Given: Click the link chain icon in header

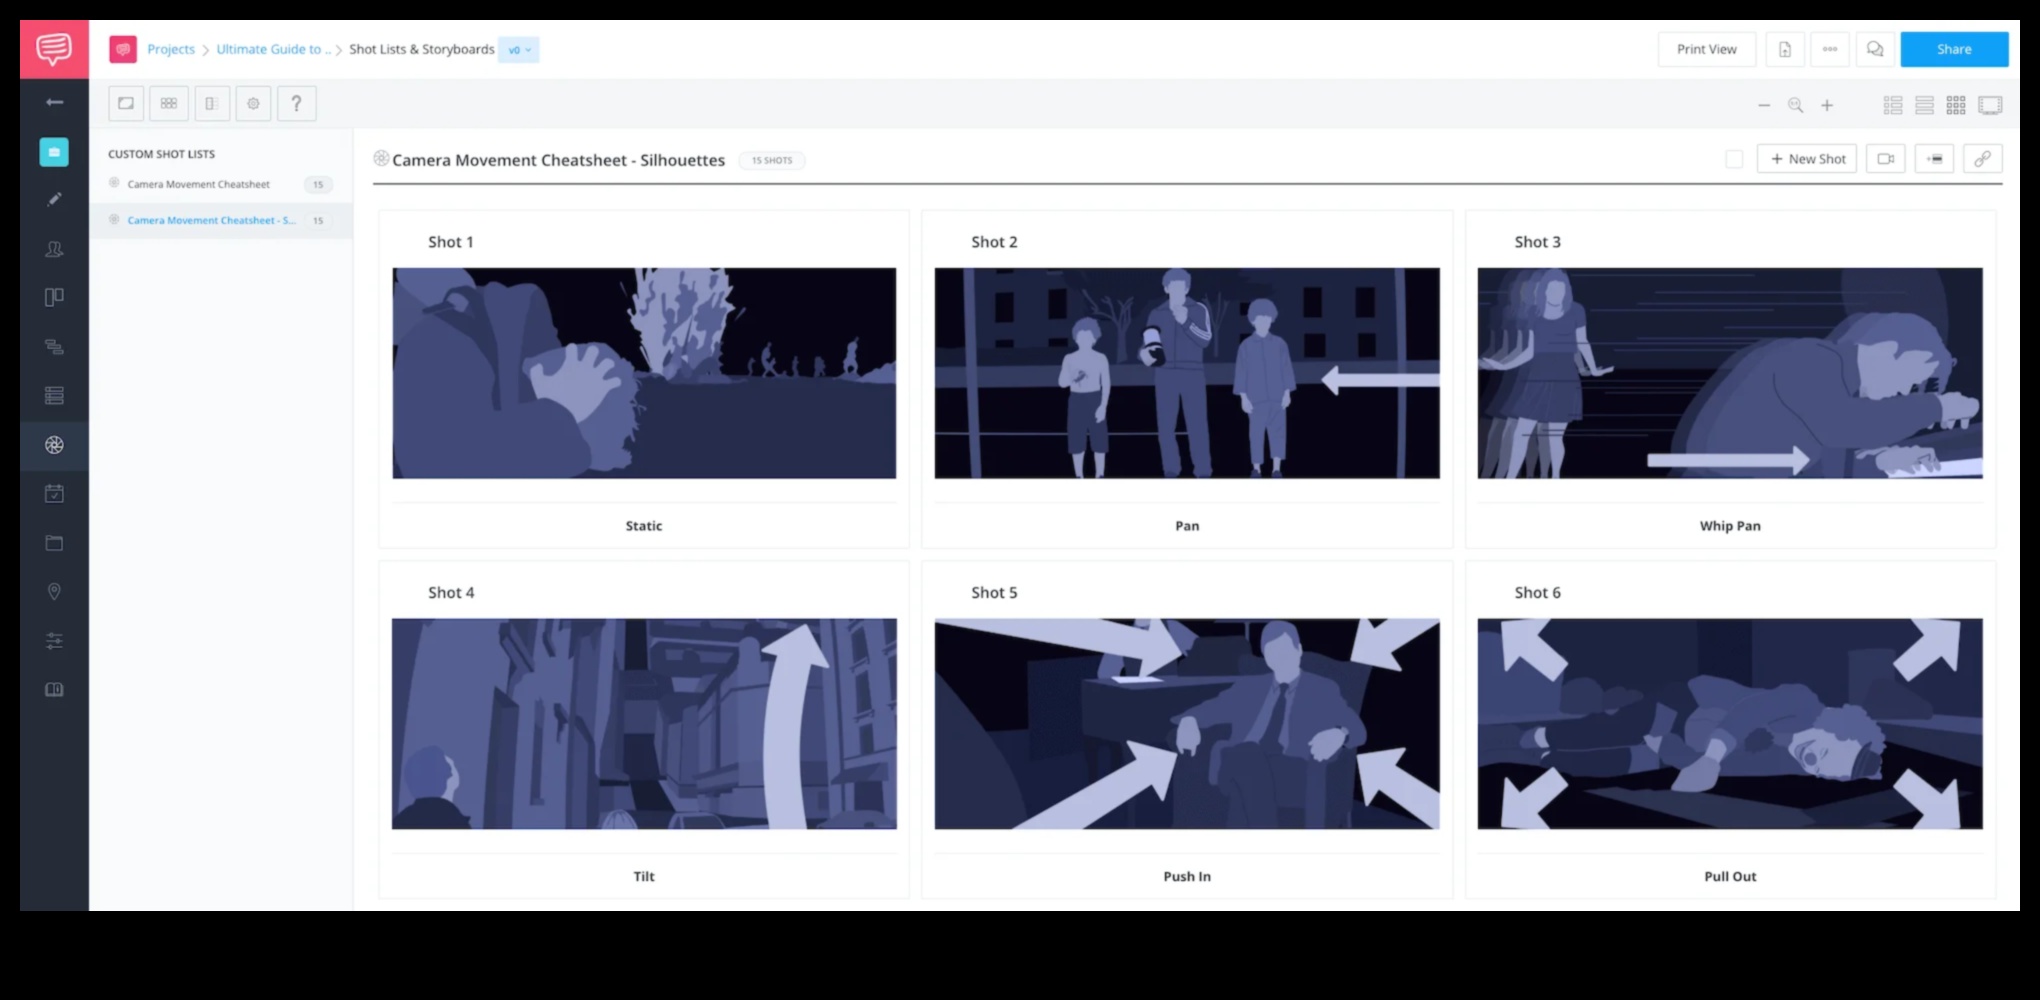Looking at the screenshot, I should pos(1983,159).
